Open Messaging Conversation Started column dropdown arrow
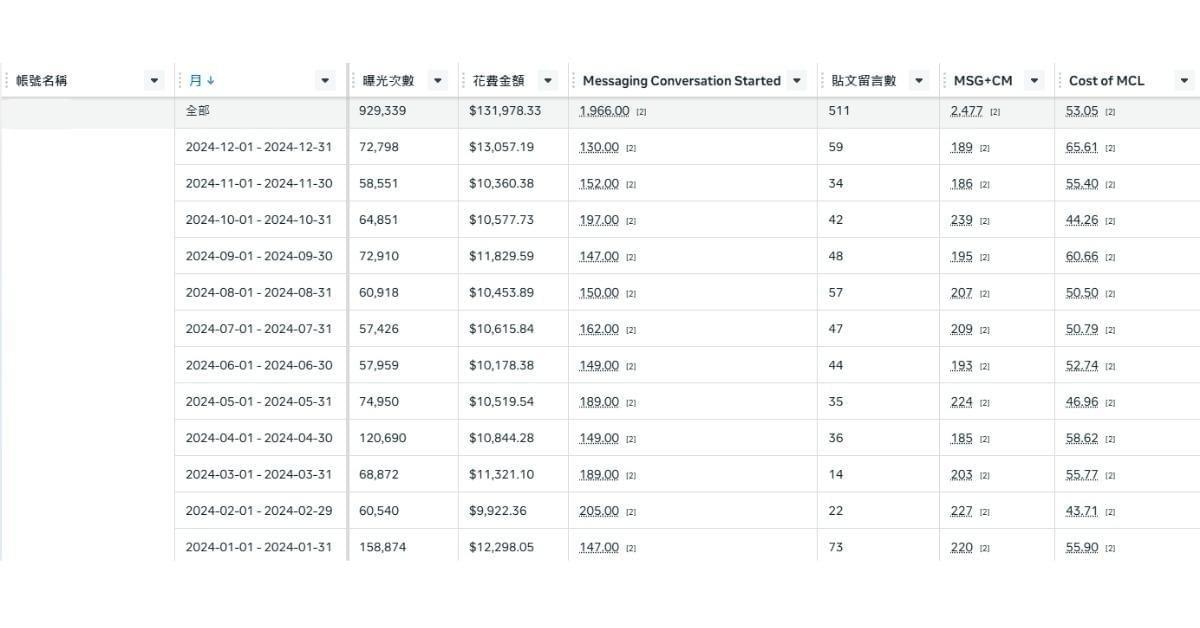The image size is (1200, 628). (x=797, y=81)
